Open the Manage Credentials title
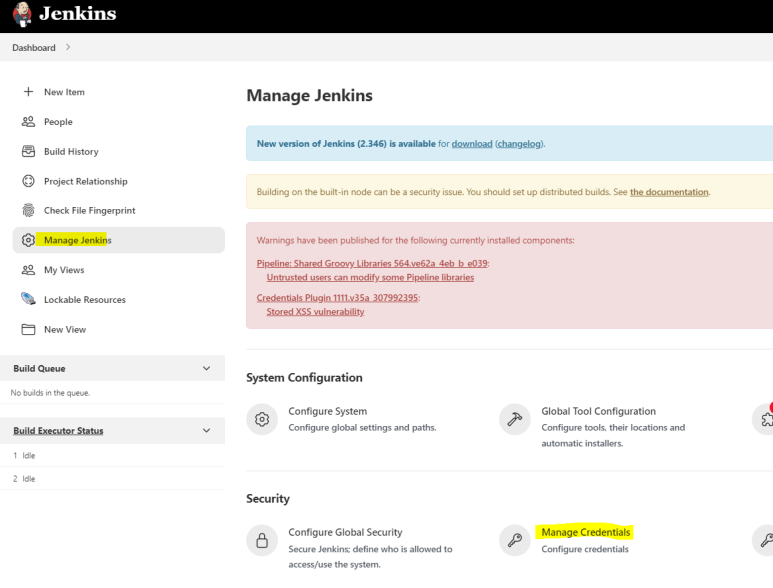Image resolution: width=773 pixels, height=588 pixels. pos(586,532)
